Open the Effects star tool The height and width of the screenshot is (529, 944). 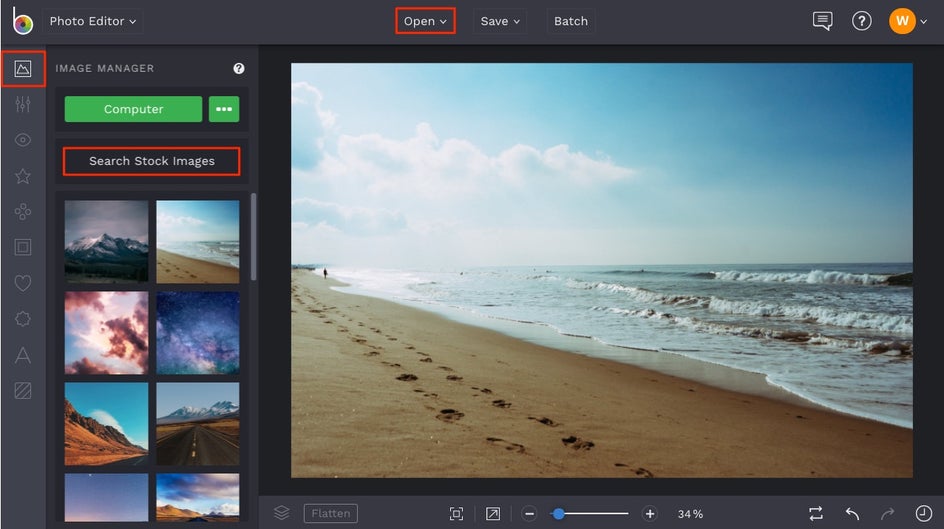(x=23, y=176)
